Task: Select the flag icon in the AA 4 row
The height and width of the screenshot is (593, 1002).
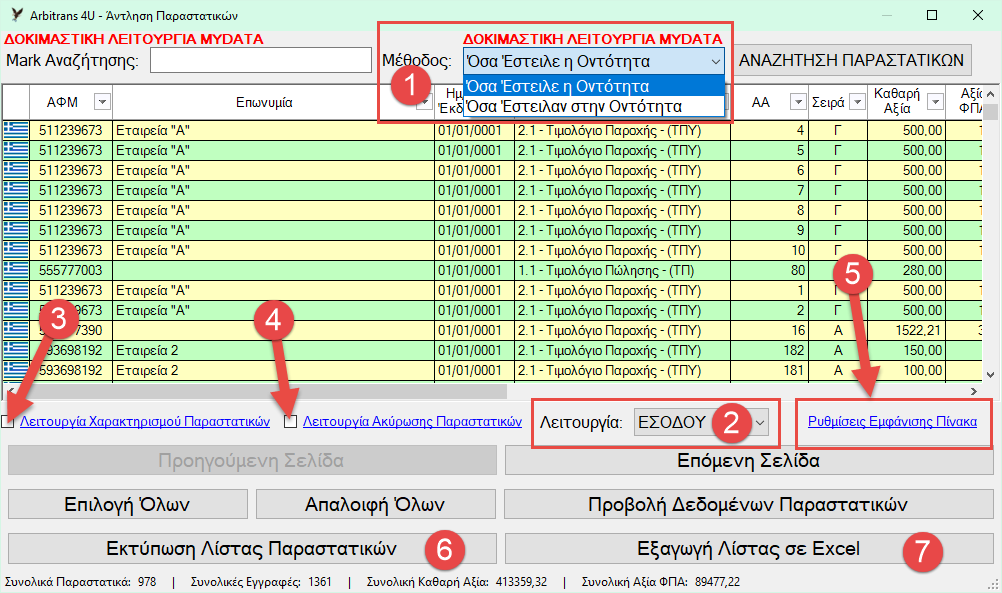Action: (16, 130)
